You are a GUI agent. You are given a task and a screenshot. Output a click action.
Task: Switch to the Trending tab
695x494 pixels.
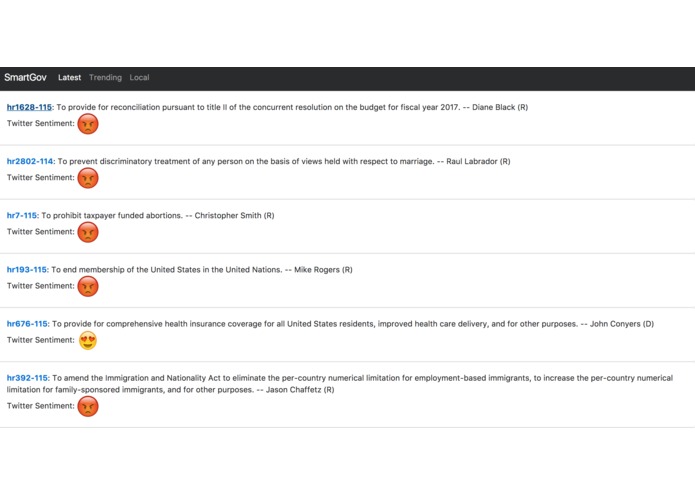point(105,78)
